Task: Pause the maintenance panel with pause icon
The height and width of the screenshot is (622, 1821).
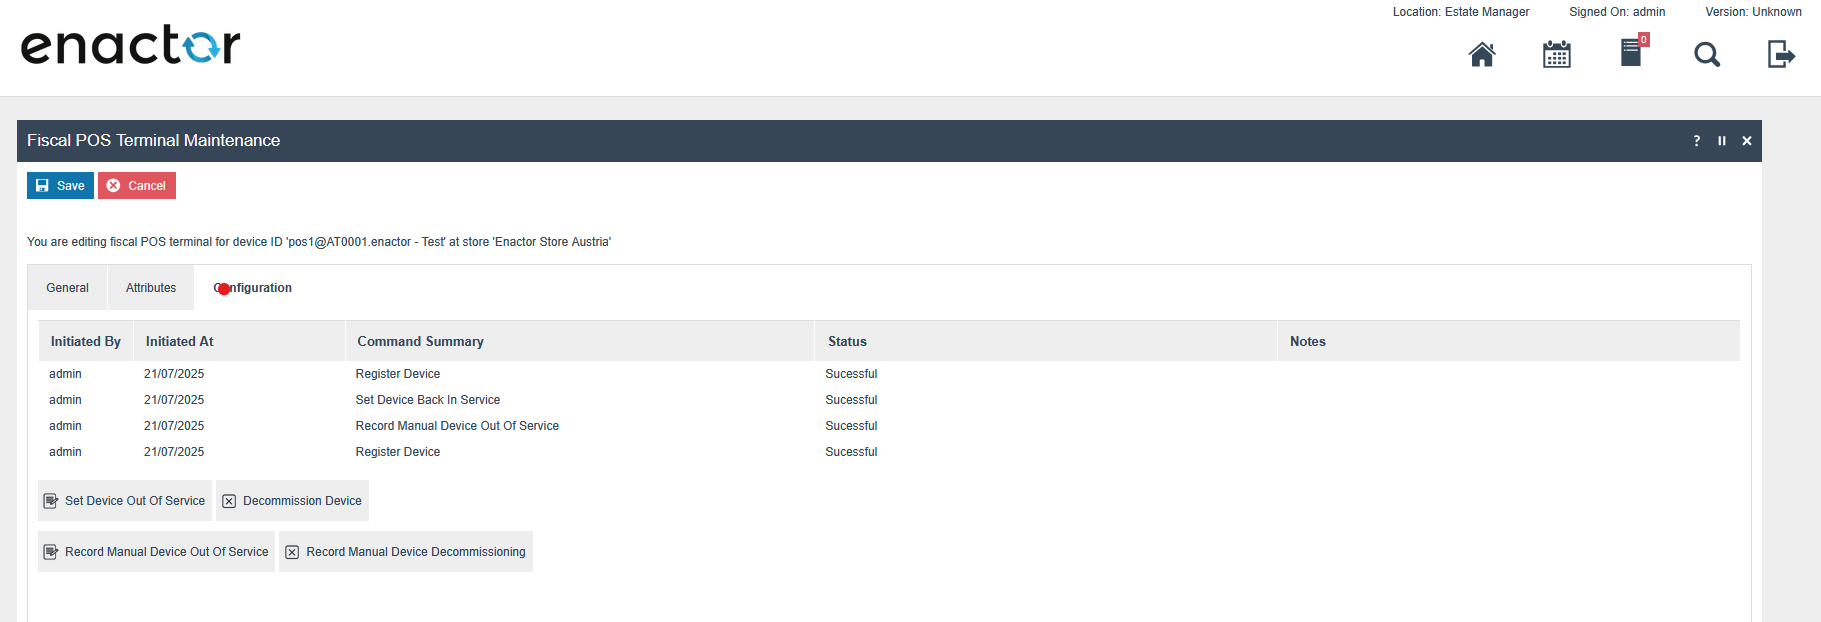Action: pyautogui.click(x=1721, y=141)
